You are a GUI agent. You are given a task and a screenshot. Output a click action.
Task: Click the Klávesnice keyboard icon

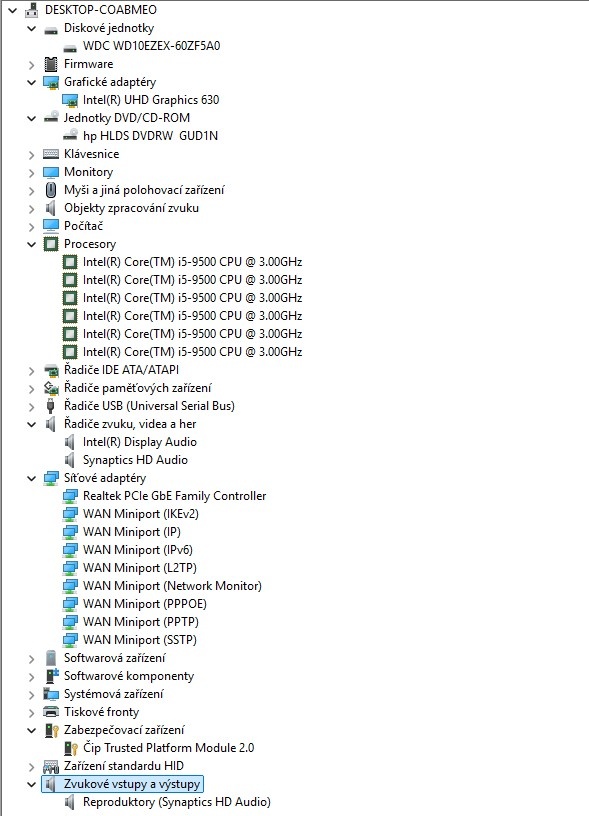tap(50, 154)
